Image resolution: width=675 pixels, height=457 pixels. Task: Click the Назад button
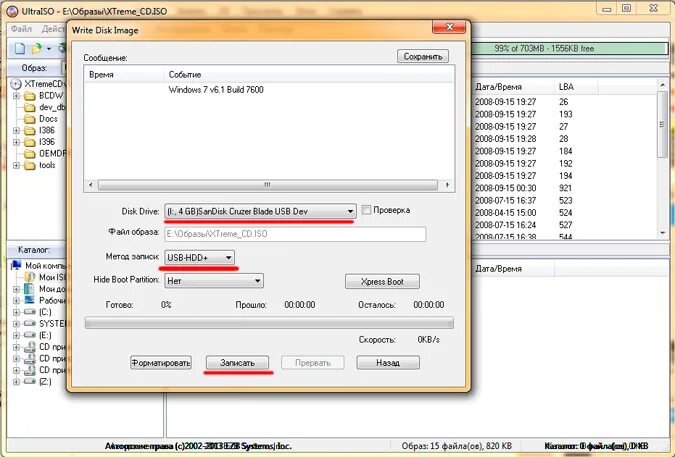pos(388,363)
